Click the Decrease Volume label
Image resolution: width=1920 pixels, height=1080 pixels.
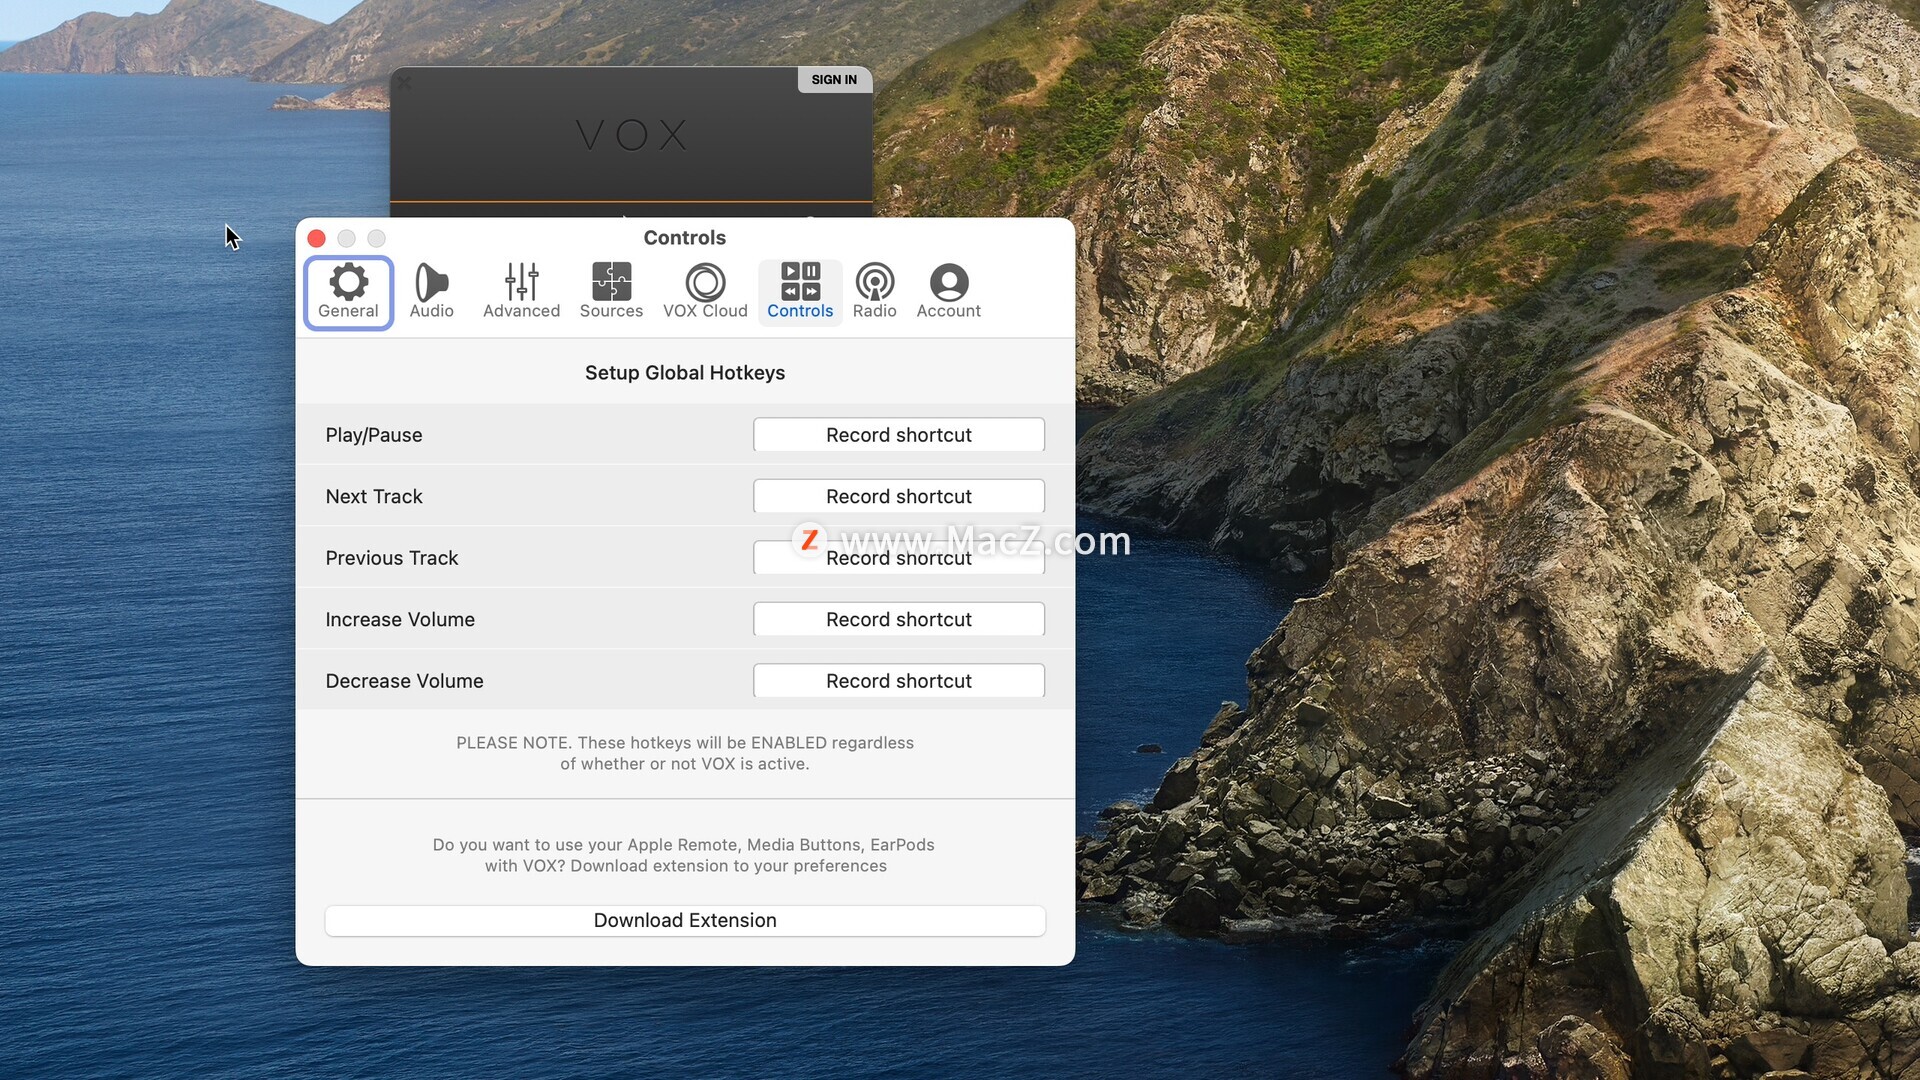(x=404, y=681)
